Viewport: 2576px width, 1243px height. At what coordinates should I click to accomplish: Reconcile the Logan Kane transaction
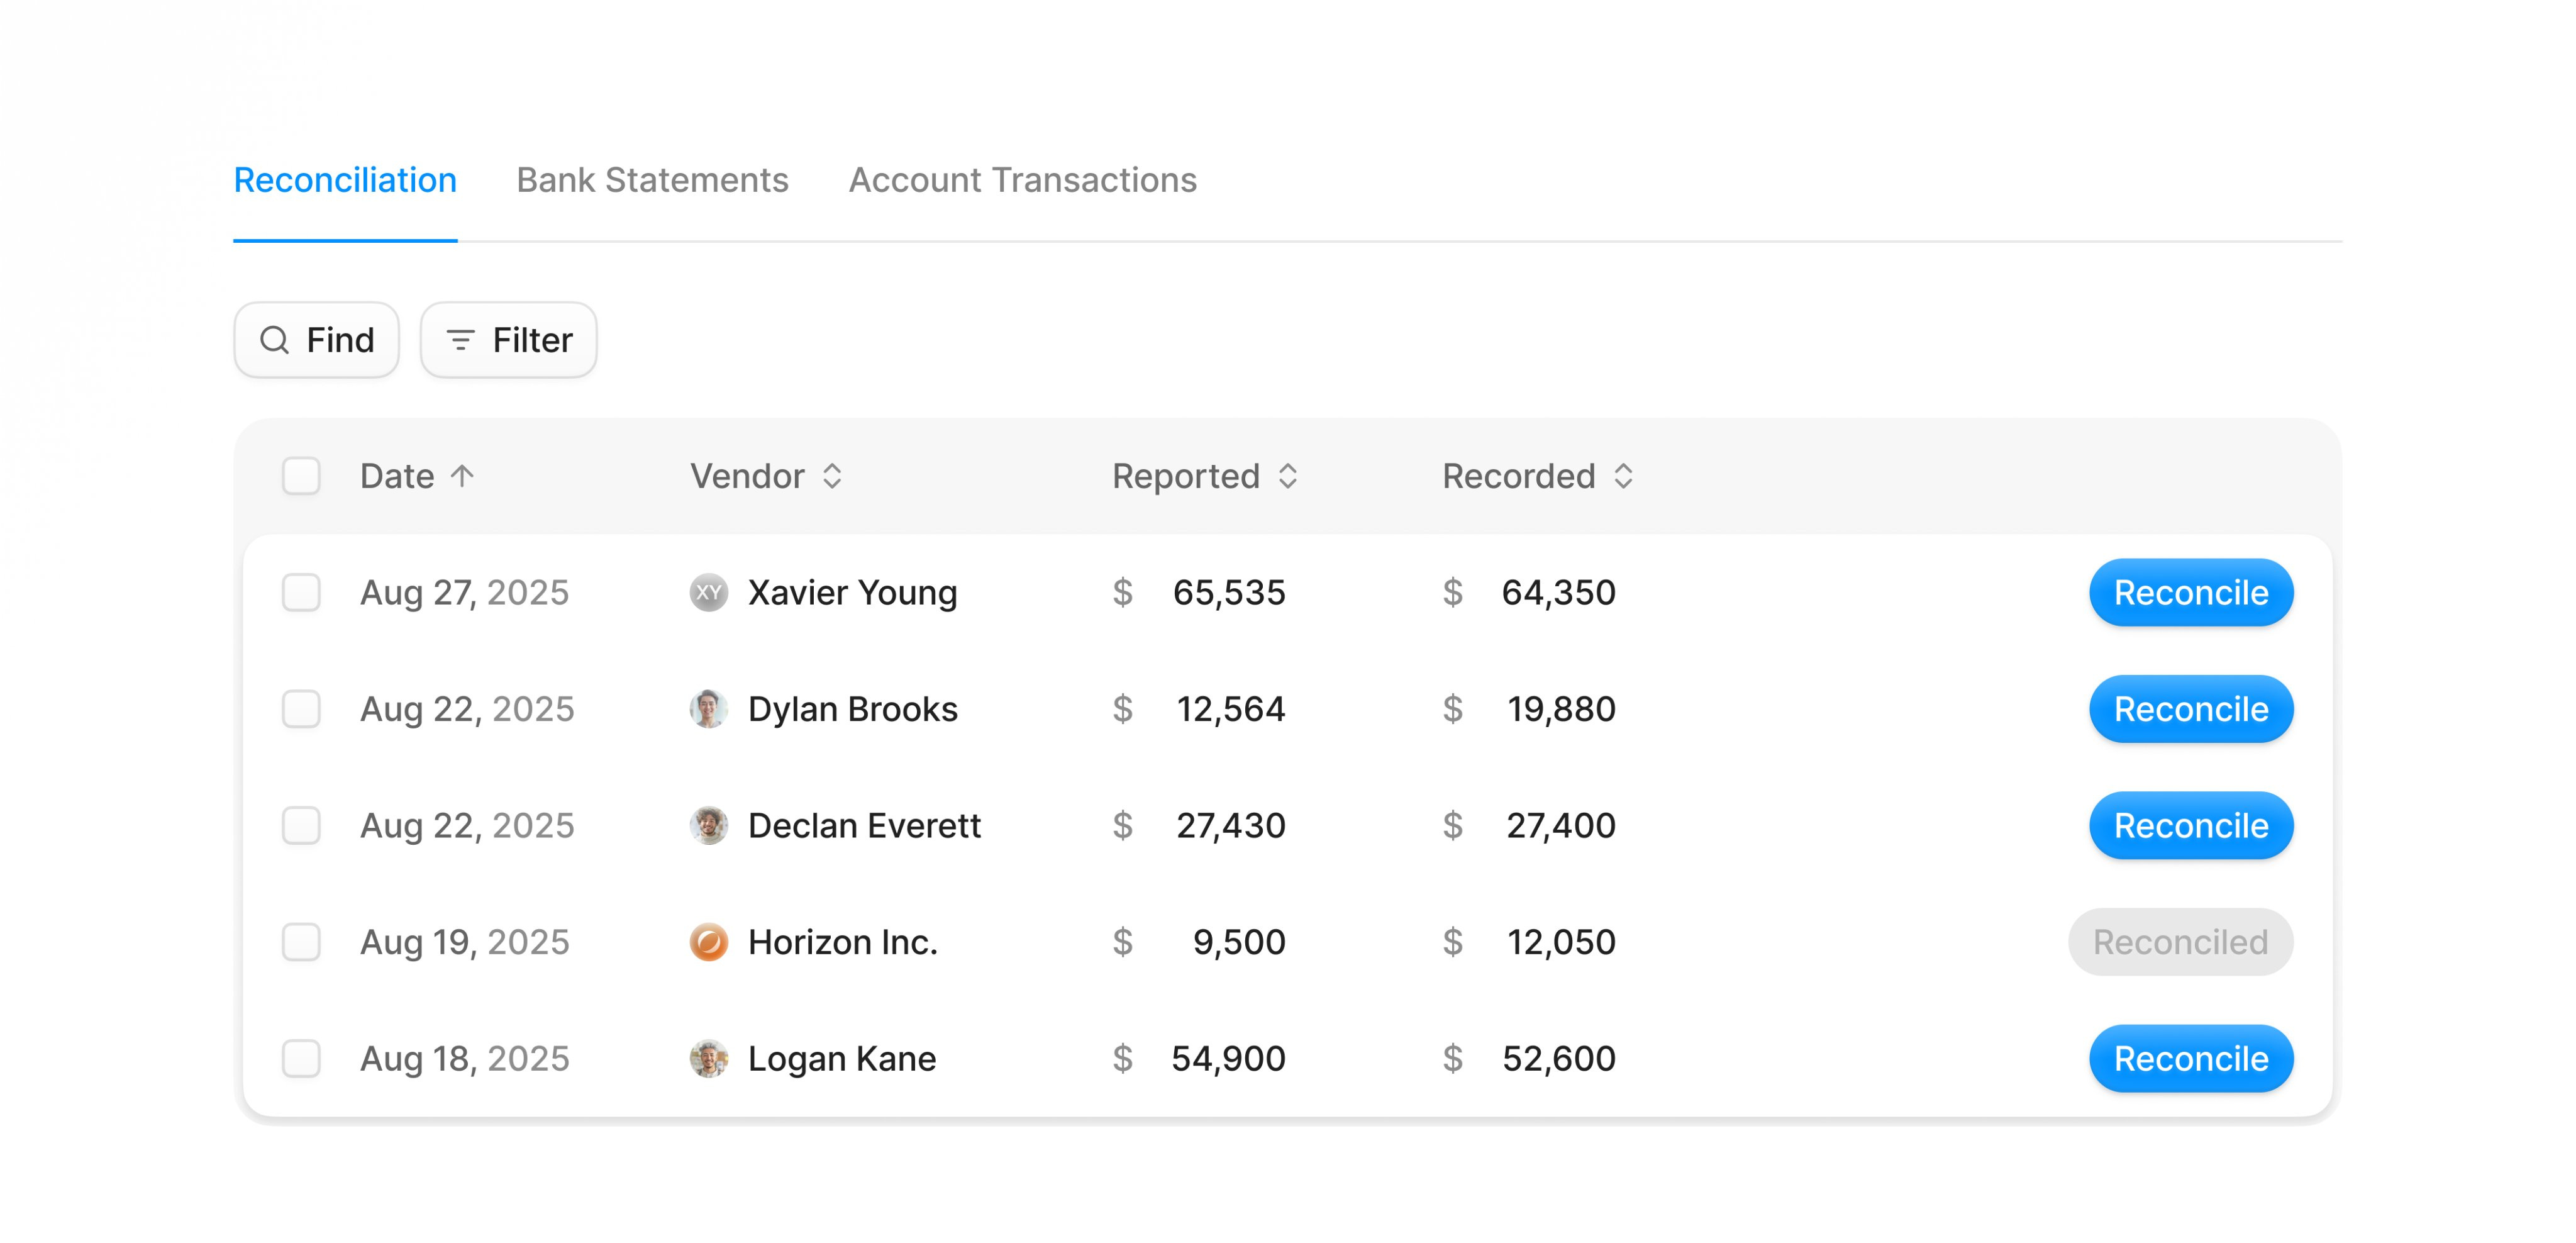click(x=2191, y=1058)
